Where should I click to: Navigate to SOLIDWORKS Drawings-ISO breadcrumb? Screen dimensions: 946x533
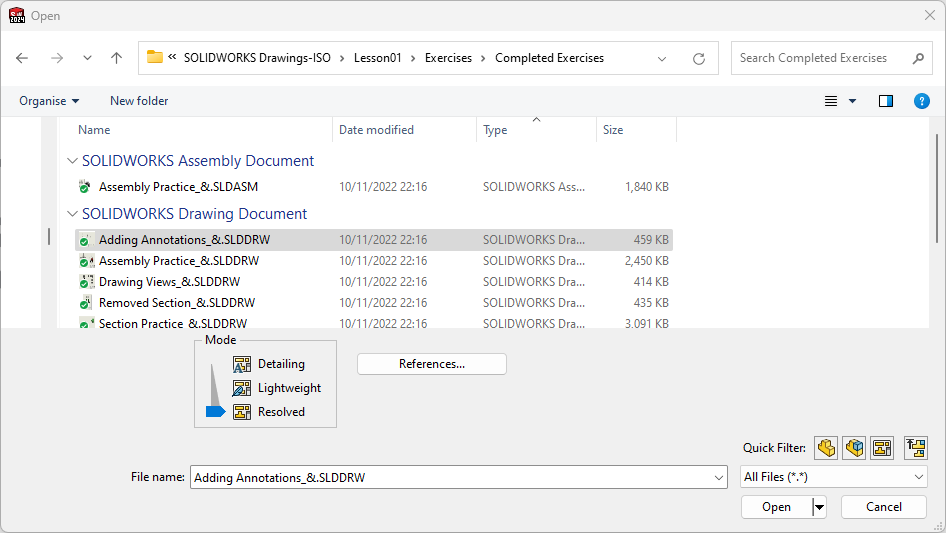click(x=257, y=58)
